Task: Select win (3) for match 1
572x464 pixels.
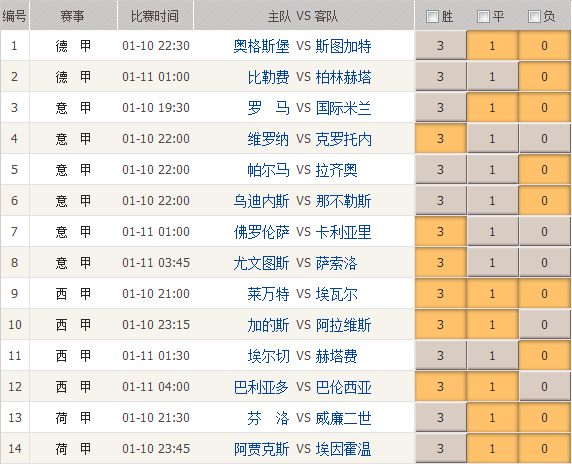Action: (x=441, y=46)
